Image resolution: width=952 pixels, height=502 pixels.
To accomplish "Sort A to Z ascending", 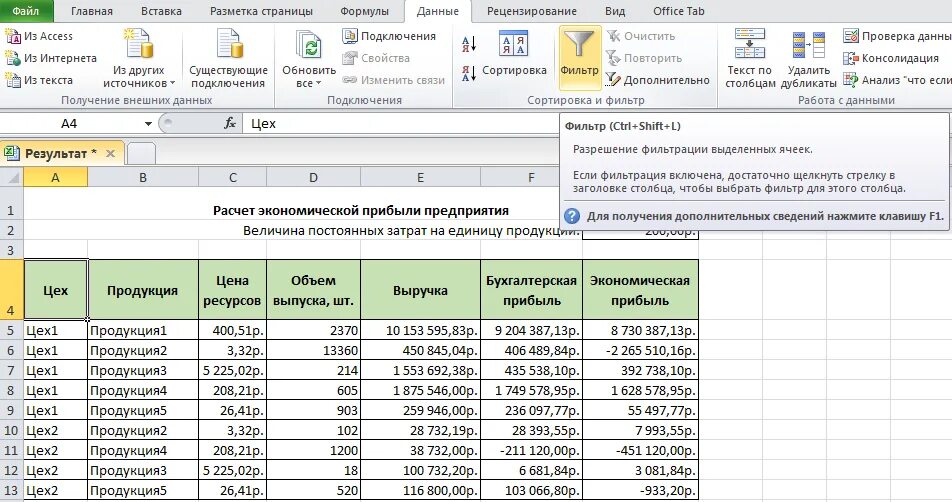I will pyautogui.click(x=468, y=44).
